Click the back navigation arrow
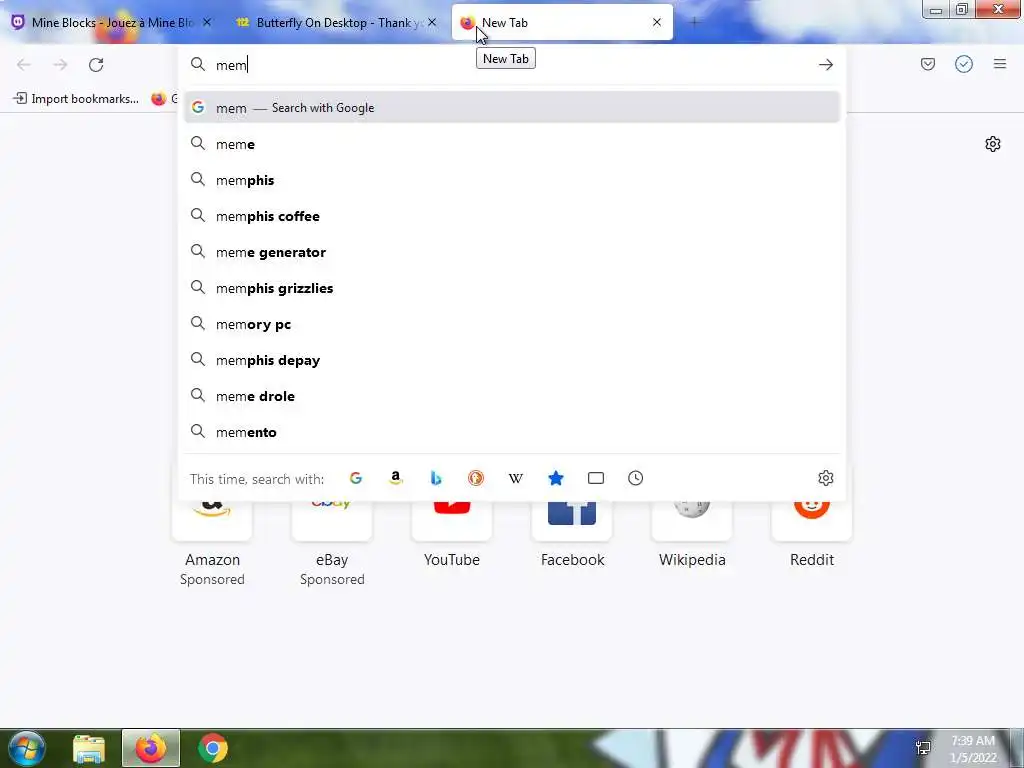 point(24,65)
